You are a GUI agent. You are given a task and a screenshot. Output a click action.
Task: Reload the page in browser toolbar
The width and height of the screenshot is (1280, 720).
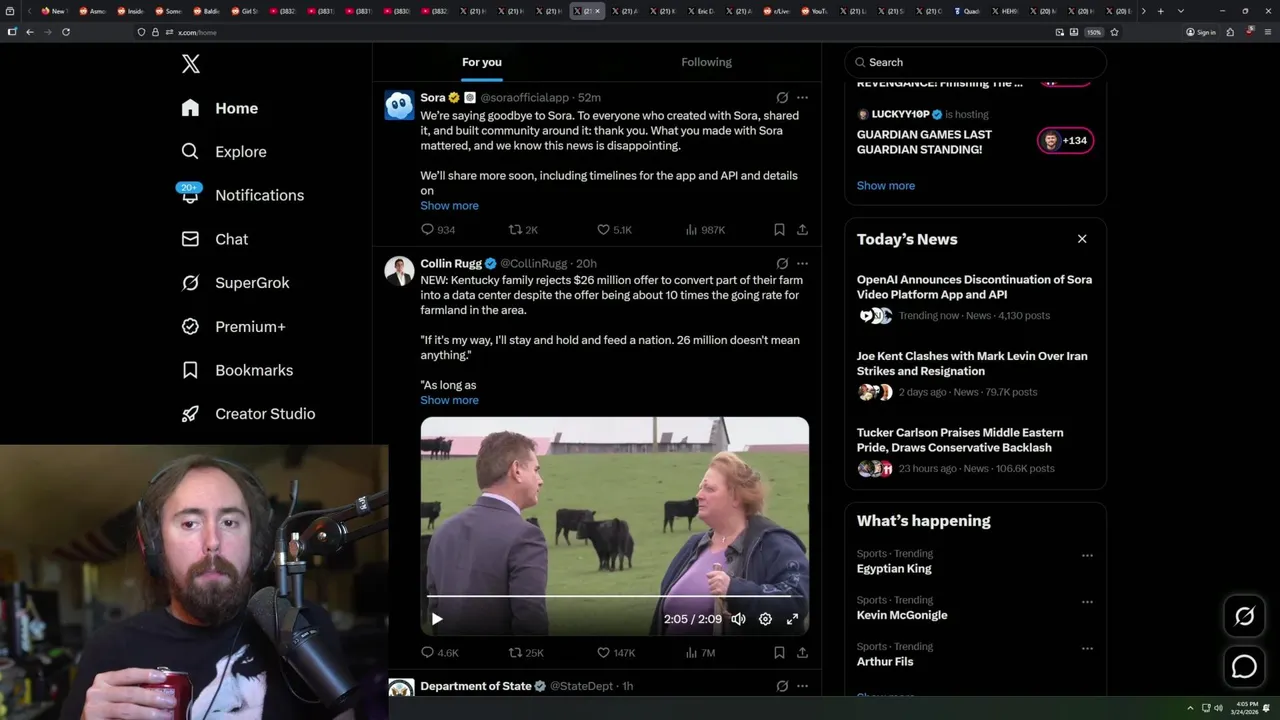(x=66, y=32)
